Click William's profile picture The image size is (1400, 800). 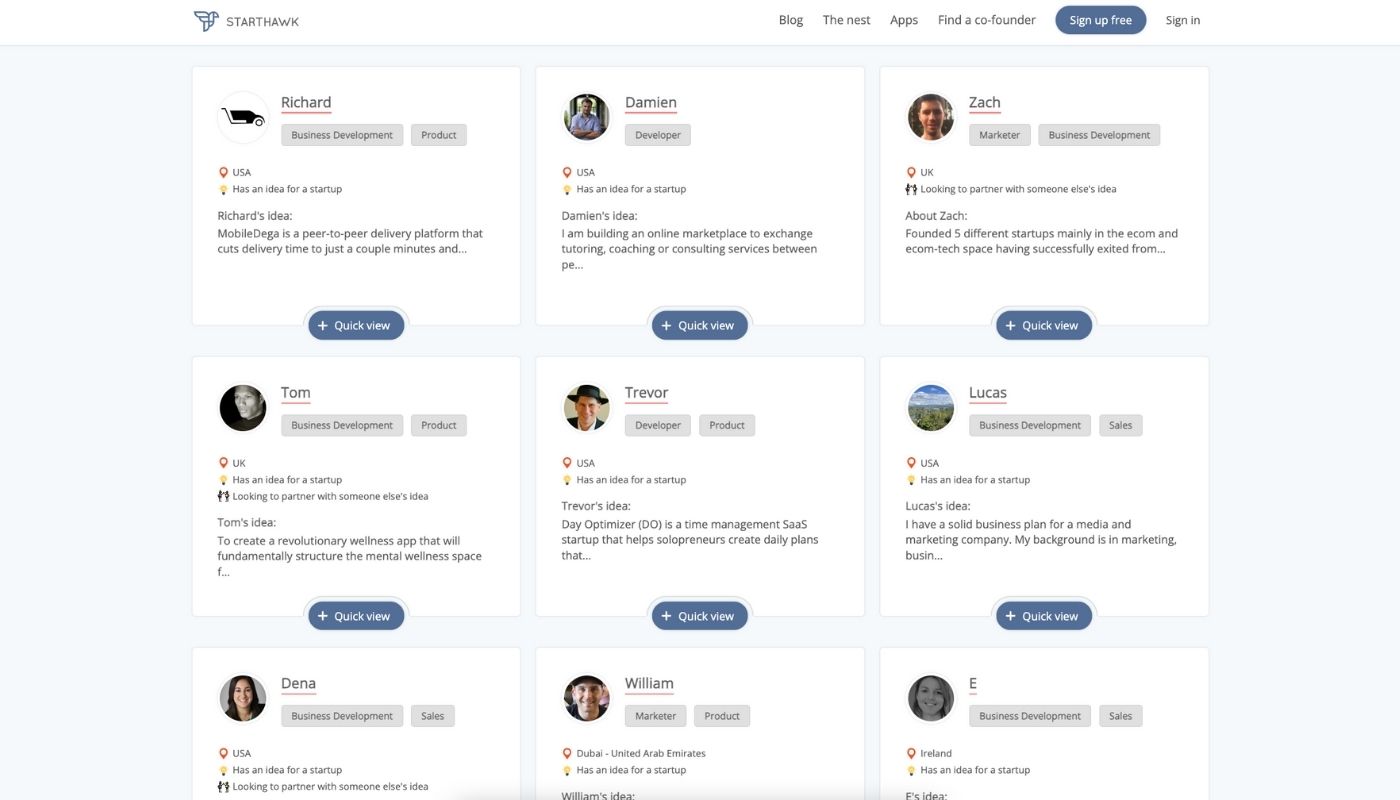[586, 698]
